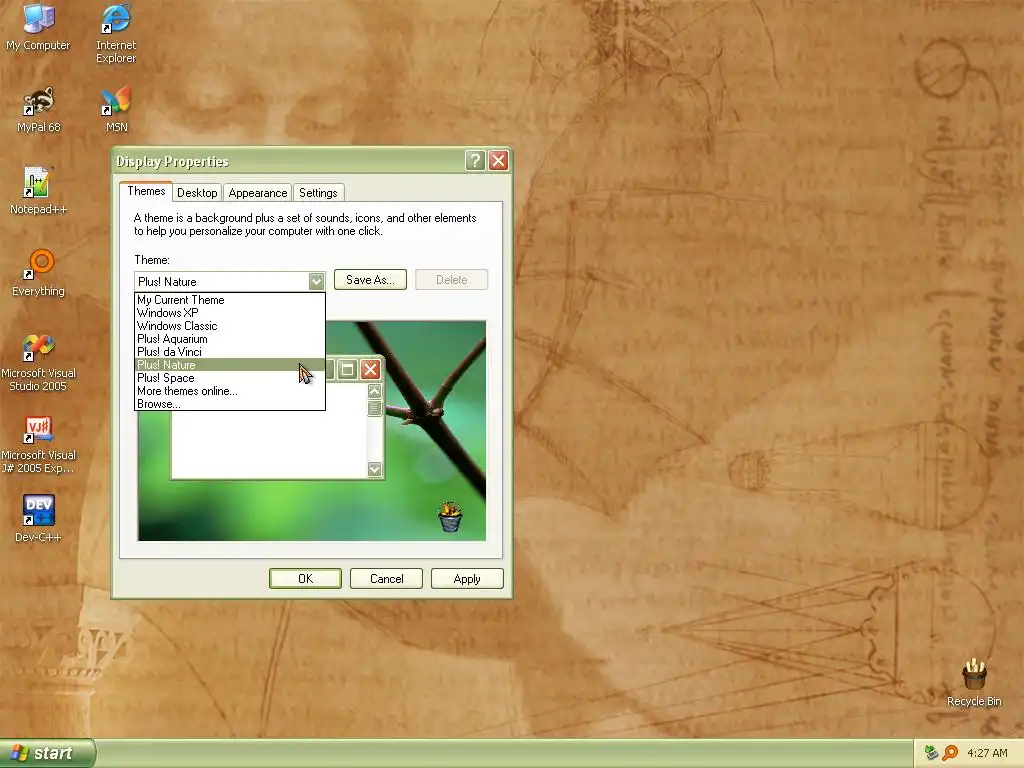Close the Display Properties dialog
1024x768 pixels.
pyautogui.click(x=498, y=161)
